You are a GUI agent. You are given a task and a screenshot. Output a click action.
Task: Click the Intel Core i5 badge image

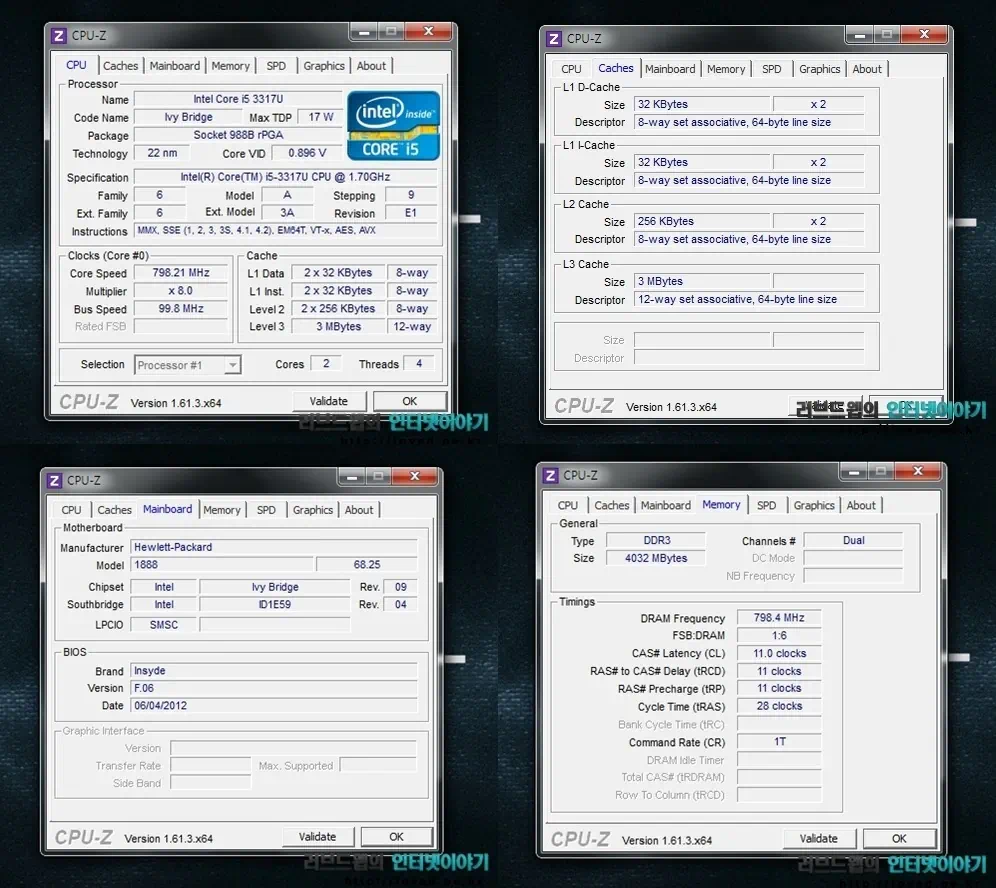[x=394, y=127]
